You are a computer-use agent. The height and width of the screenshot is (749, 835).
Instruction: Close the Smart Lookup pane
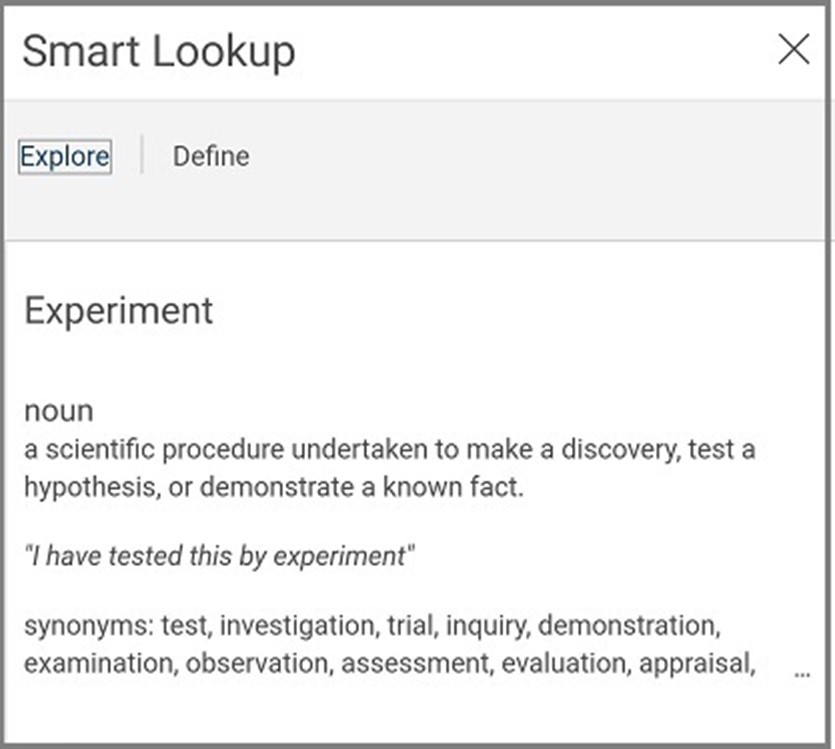click(793, 49)
